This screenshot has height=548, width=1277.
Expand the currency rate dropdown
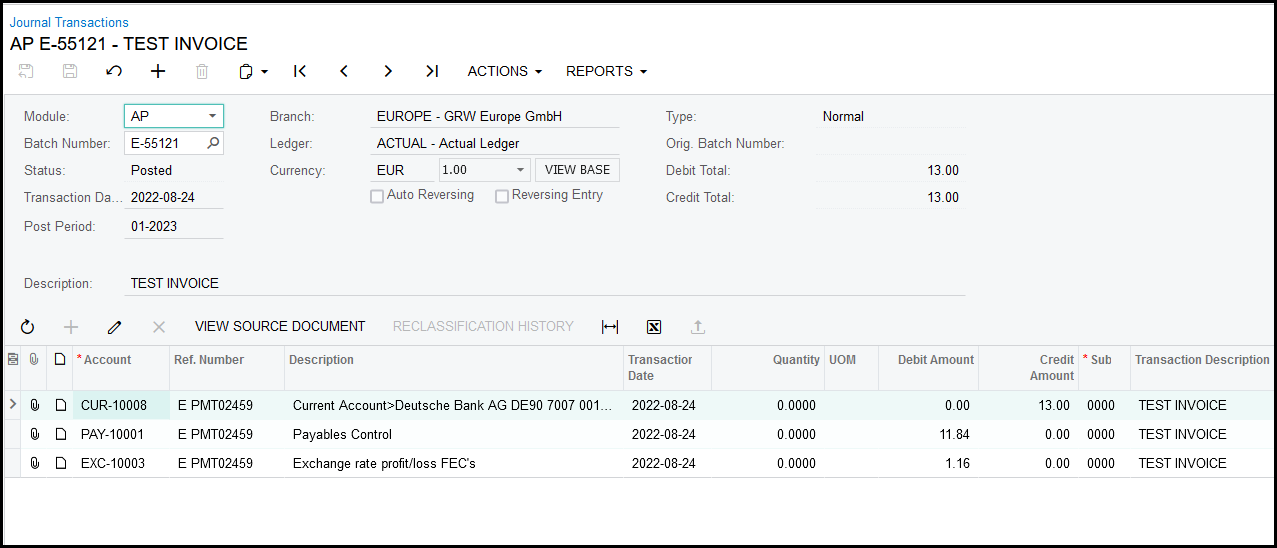click(520, 171)
